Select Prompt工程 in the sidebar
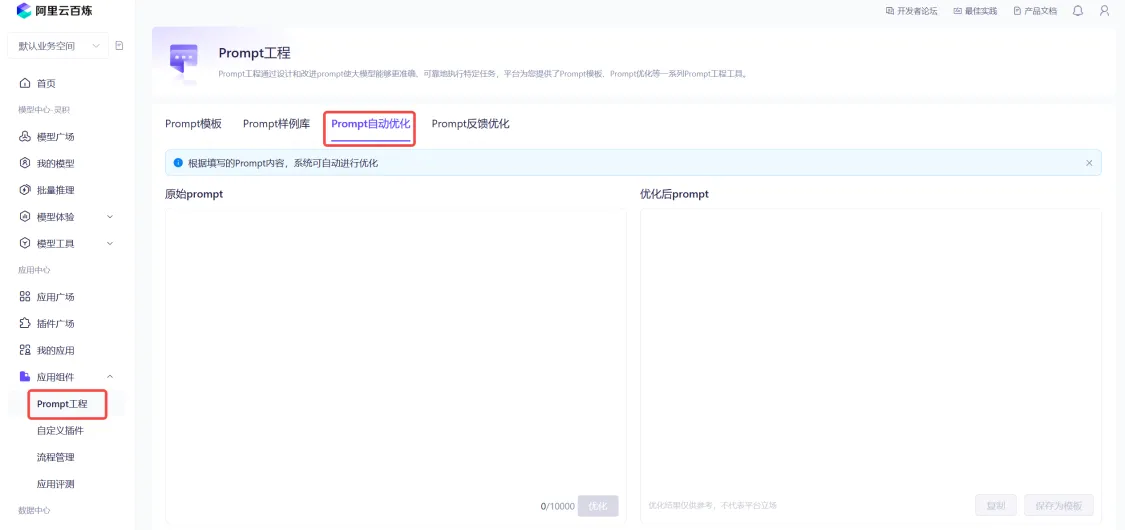The width and height of the screenshot is (1125, 530). (62, 404)
